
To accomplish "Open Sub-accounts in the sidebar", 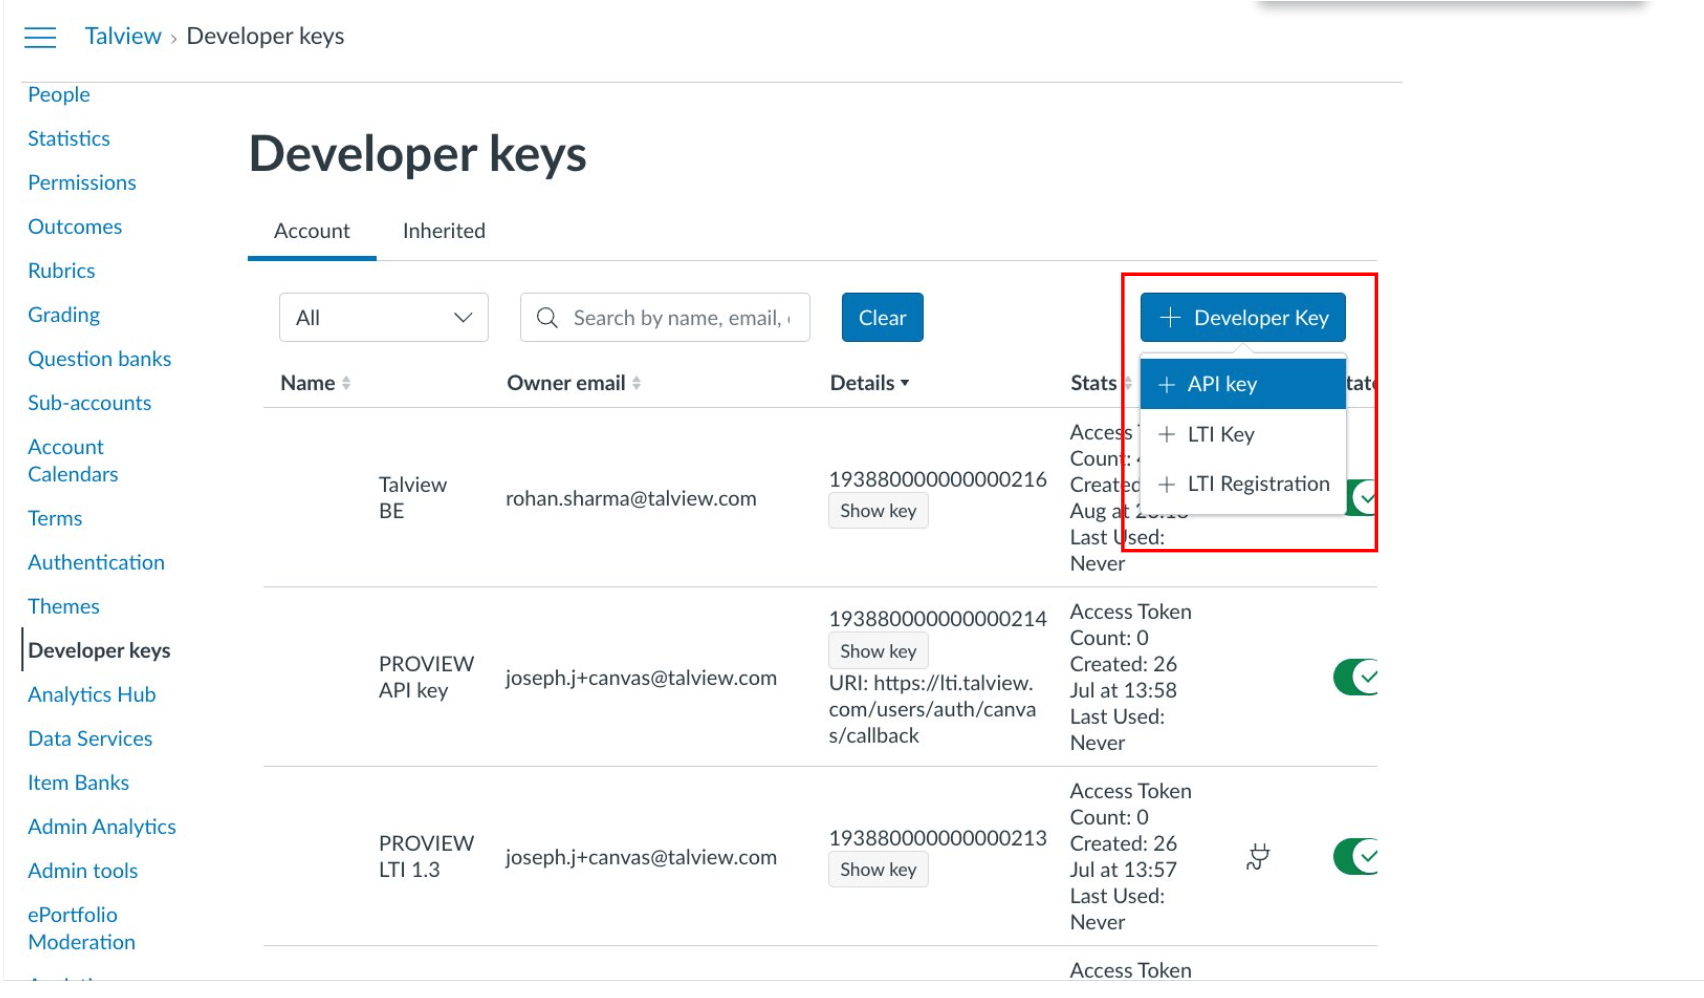I will (90, 403).
